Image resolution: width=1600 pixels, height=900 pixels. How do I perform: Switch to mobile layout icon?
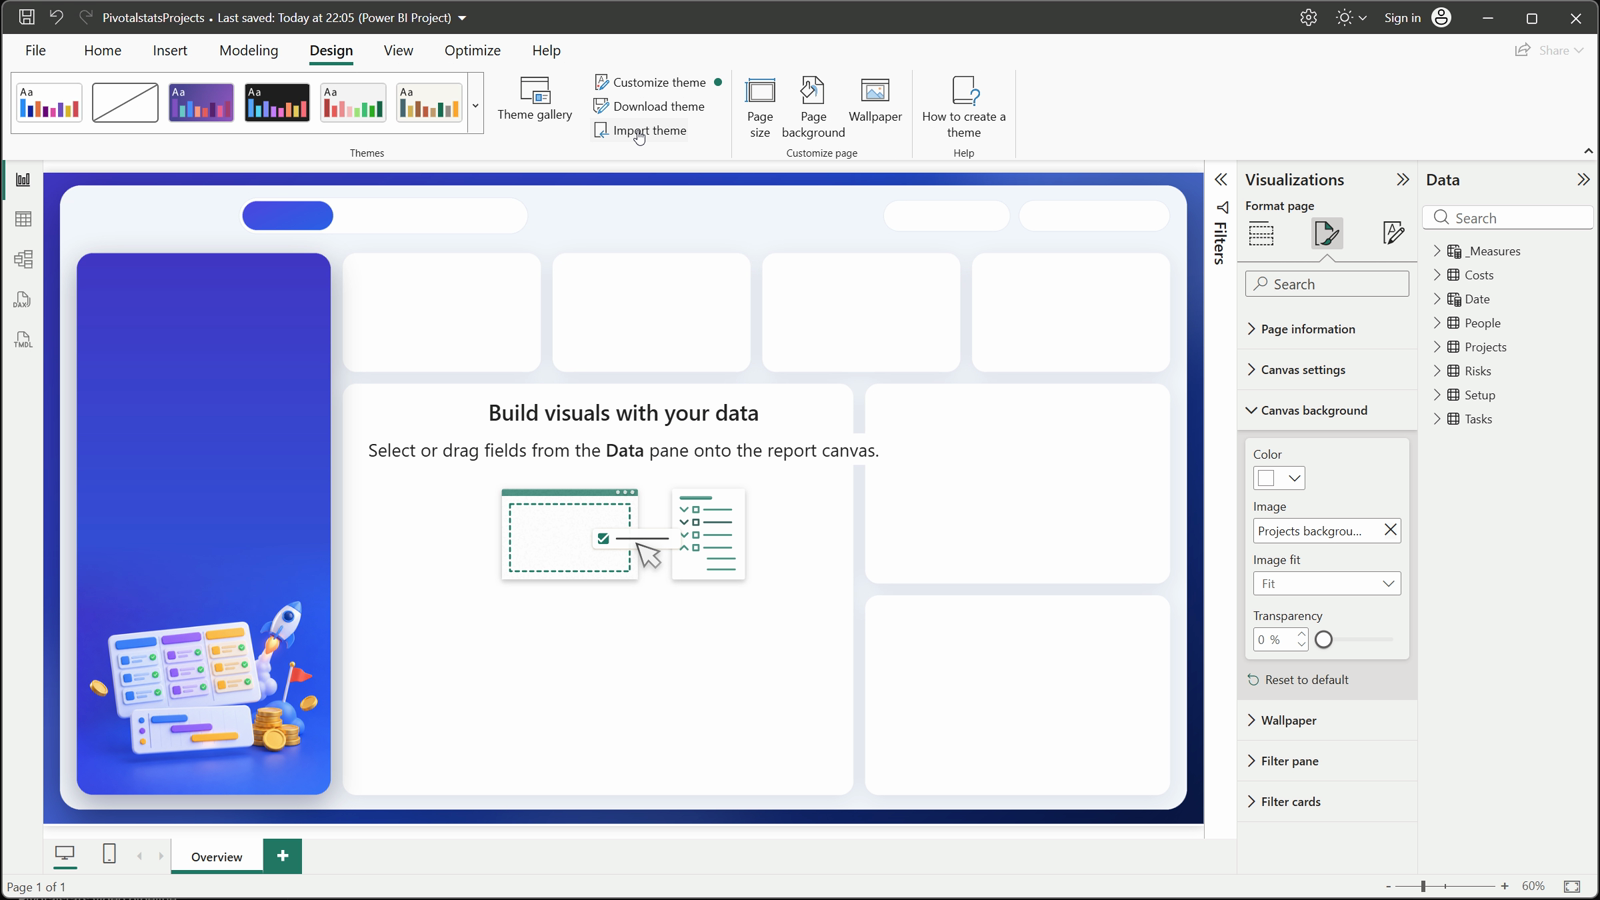[110, 854]
